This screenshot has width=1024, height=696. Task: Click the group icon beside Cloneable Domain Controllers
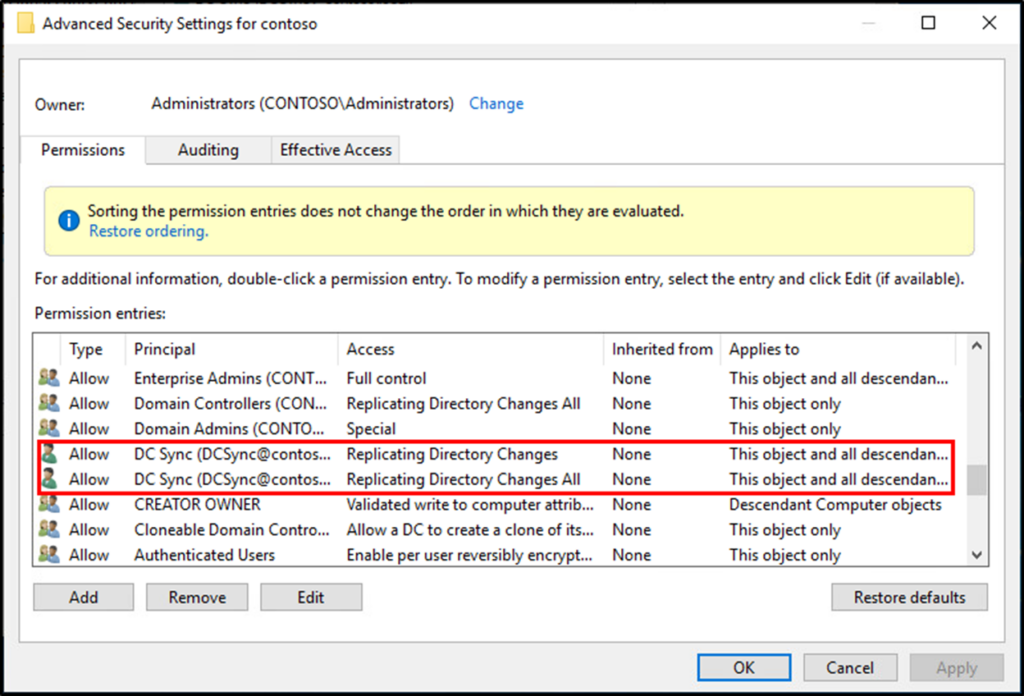click(x=47, y=530)
